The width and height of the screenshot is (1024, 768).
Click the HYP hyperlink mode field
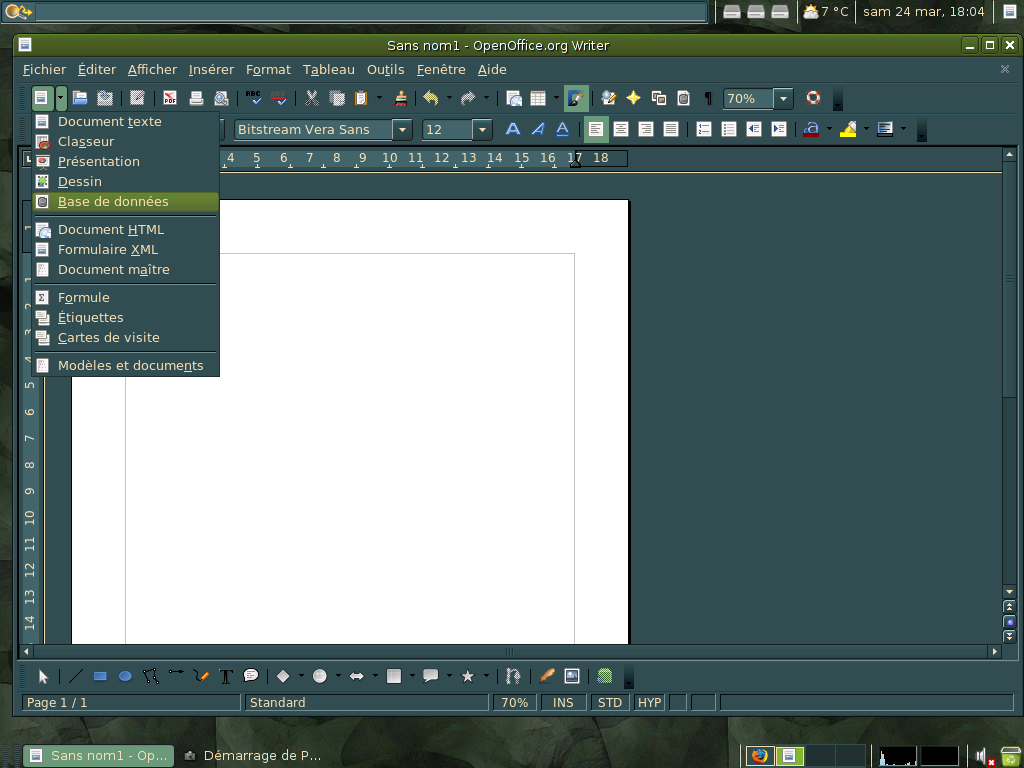[x=649, y=703]
